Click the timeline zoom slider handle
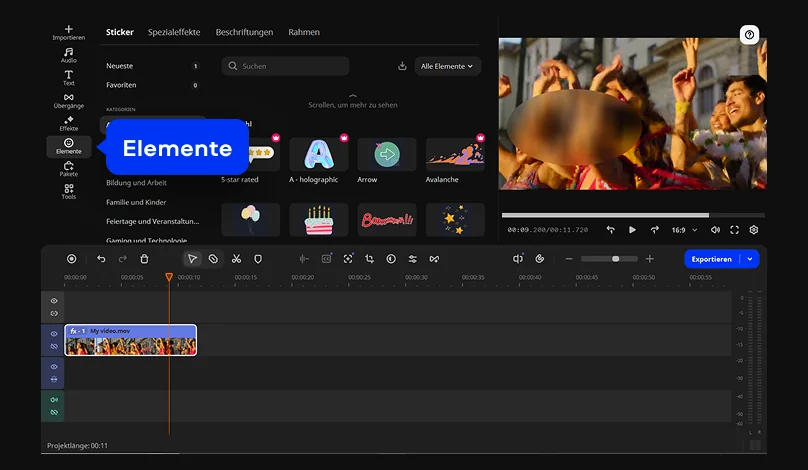Image resolution: width=808 pixels, height=470 pixels. tap(615, 259)
